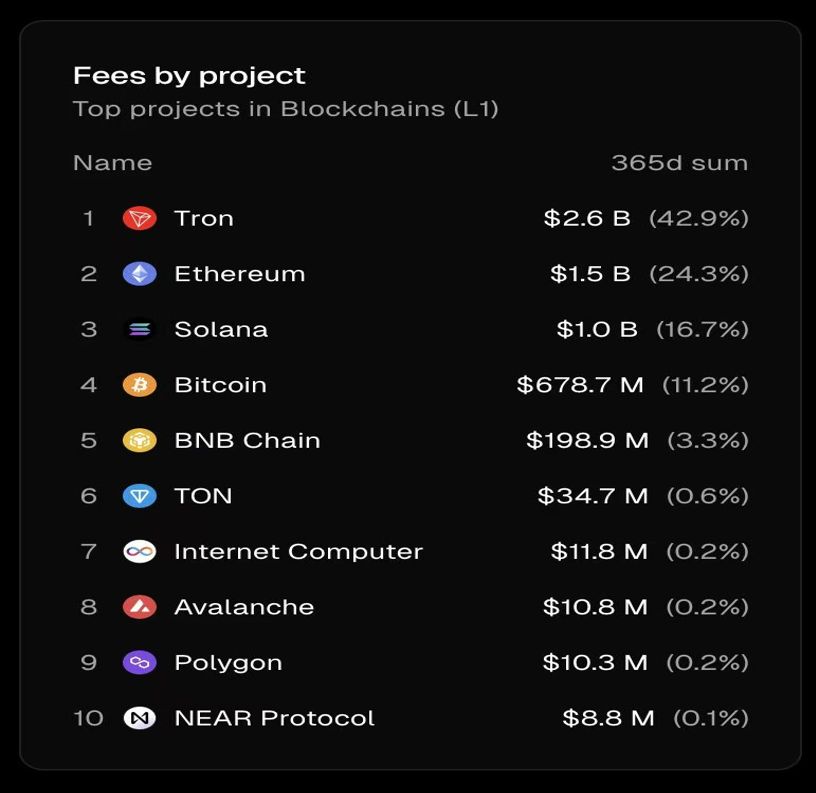Click the orange Bitcoin icon
816x793 pixels.
pyautogui.click(x=139, y=385)
